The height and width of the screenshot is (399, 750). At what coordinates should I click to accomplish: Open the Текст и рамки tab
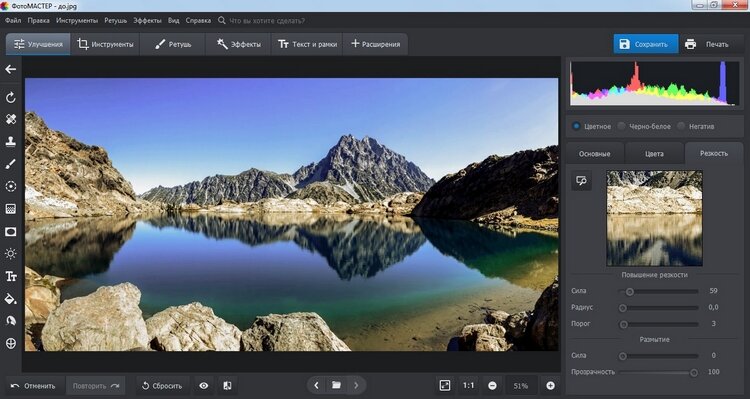pyautogui.click(x=307, y=44)
